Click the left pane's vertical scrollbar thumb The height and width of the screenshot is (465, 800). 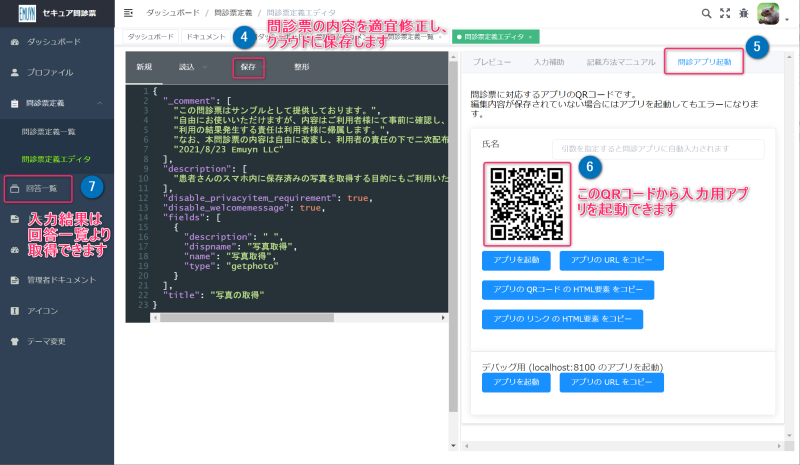(453, 237)
